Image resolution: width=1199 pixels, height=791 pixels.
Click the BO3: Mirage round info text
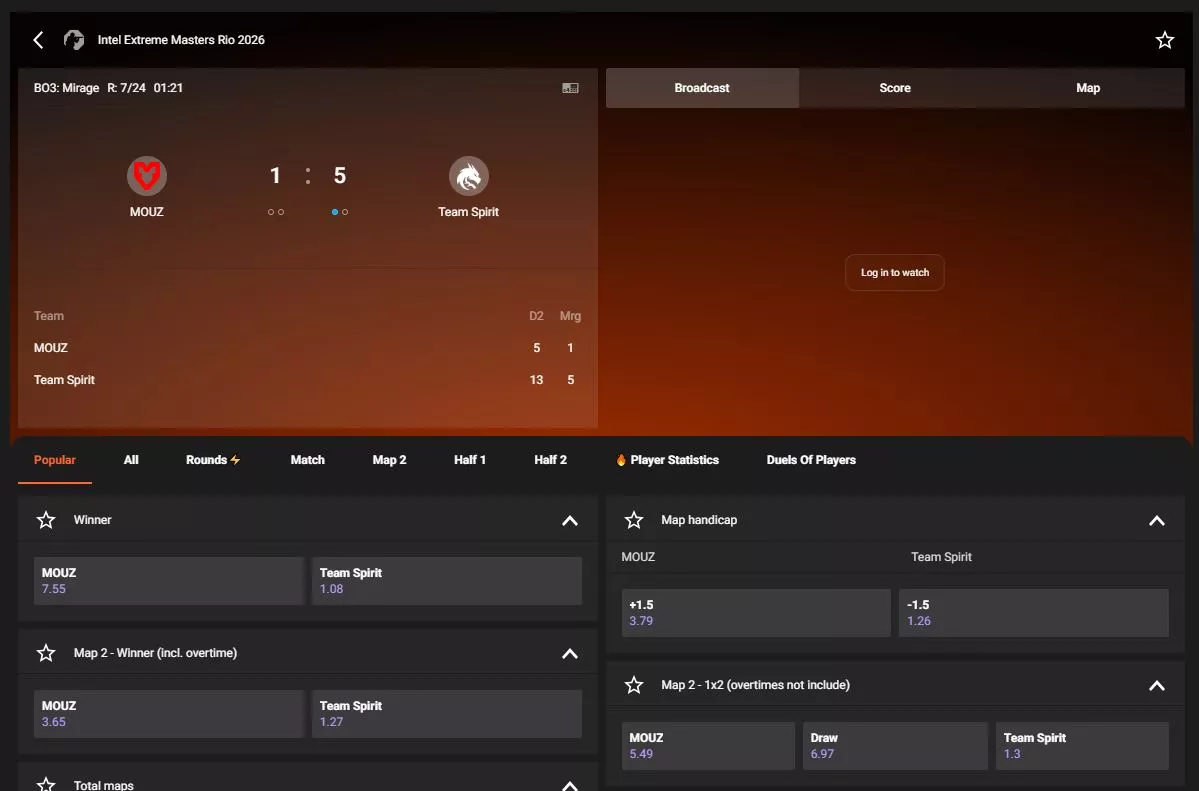point(109,88)
